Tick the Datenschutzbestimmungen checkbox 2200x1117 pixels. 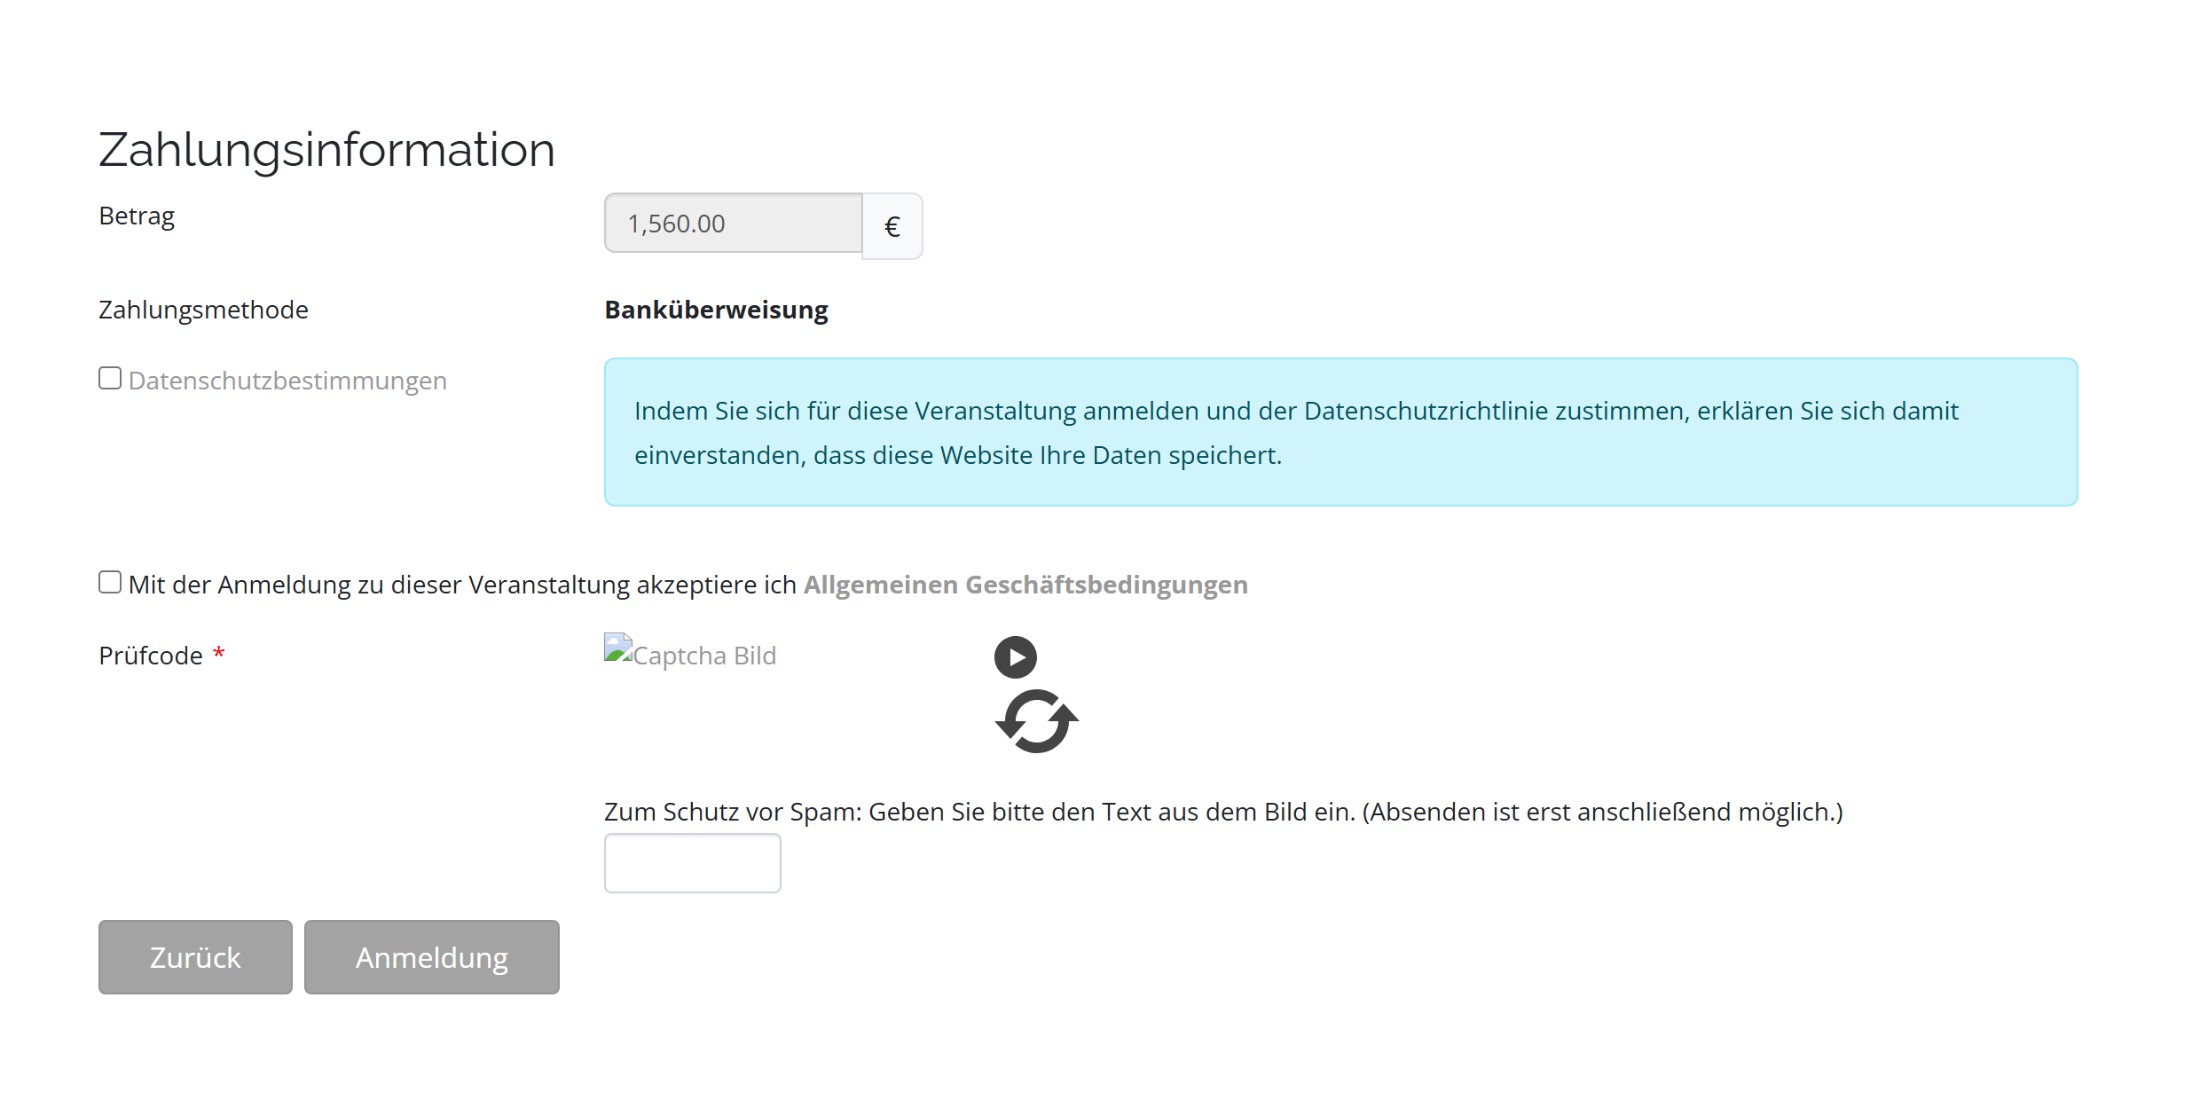(x=110, y=378)
